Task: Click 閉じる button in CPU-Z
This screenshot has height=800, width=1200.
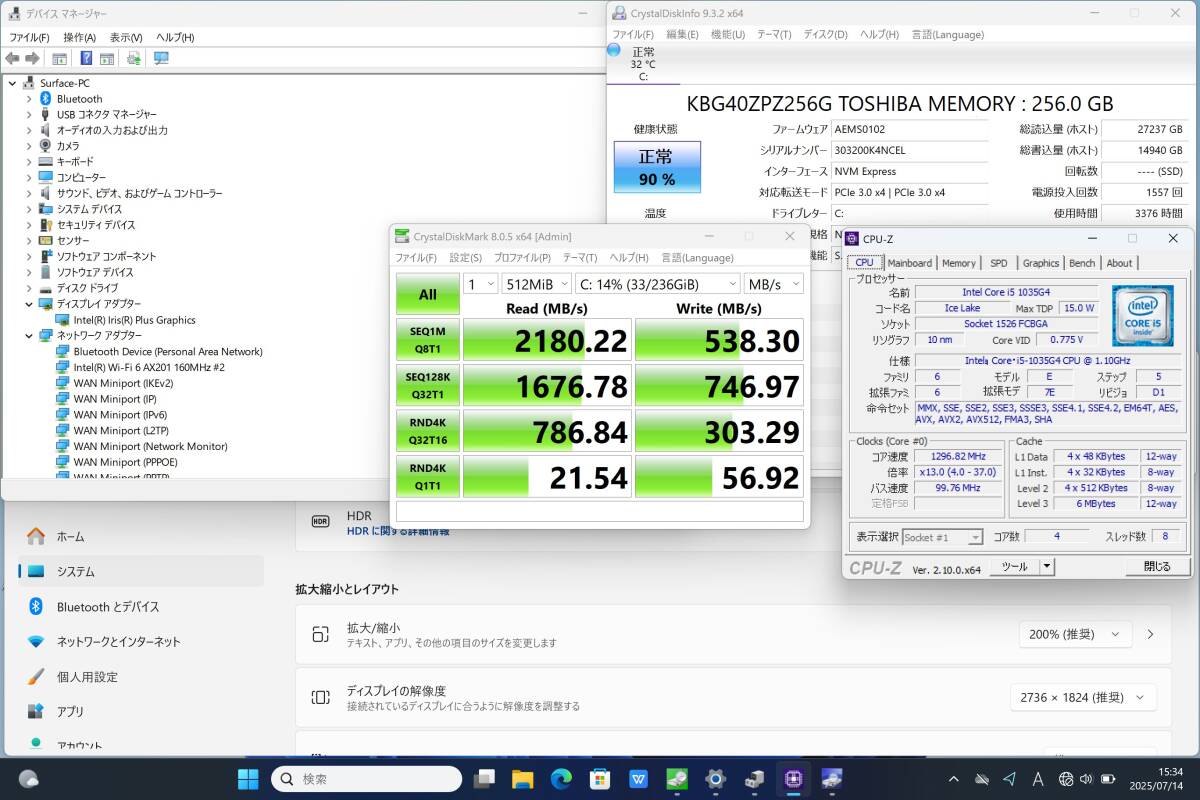Action: point(1156,566)
